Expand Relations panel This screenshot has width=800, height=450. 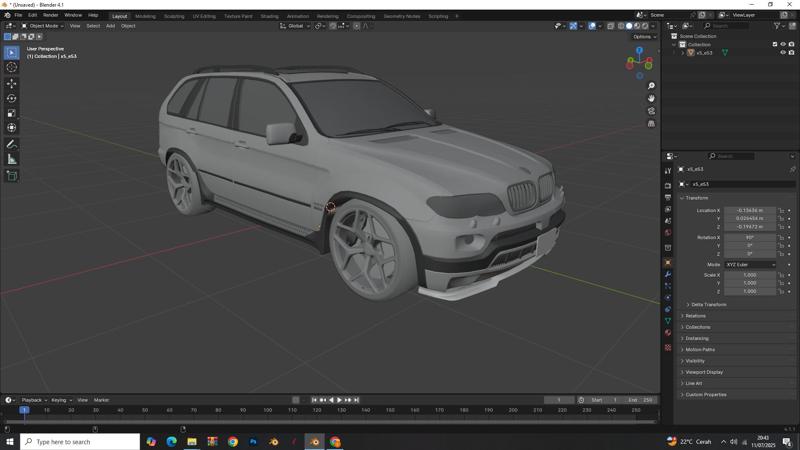[695, 316]
